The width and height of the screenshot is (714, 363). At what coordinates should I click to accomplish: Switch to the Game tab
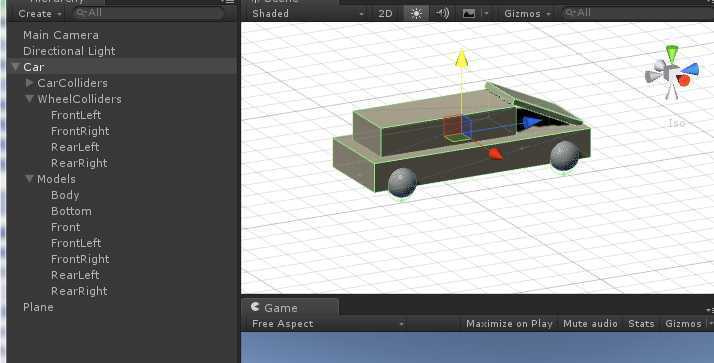tap(290, 308)
